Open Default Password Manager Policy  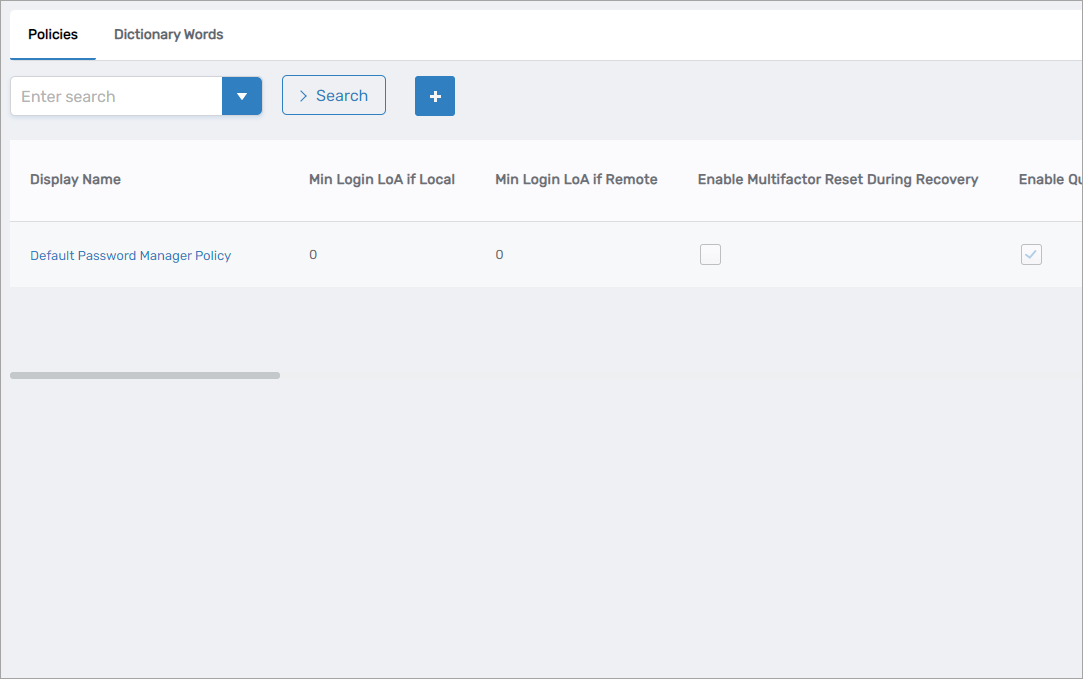click(x=130, y=255)
